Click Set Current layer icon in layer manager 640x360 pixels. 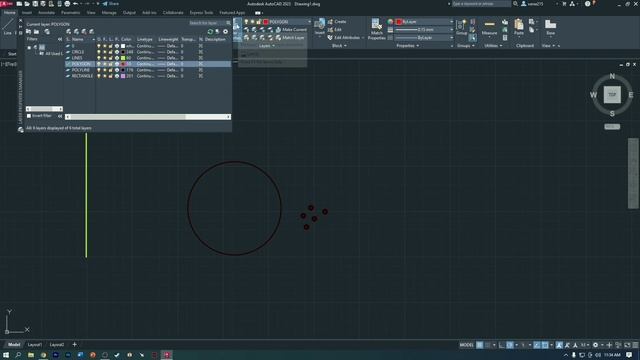(x=91, y=31)
